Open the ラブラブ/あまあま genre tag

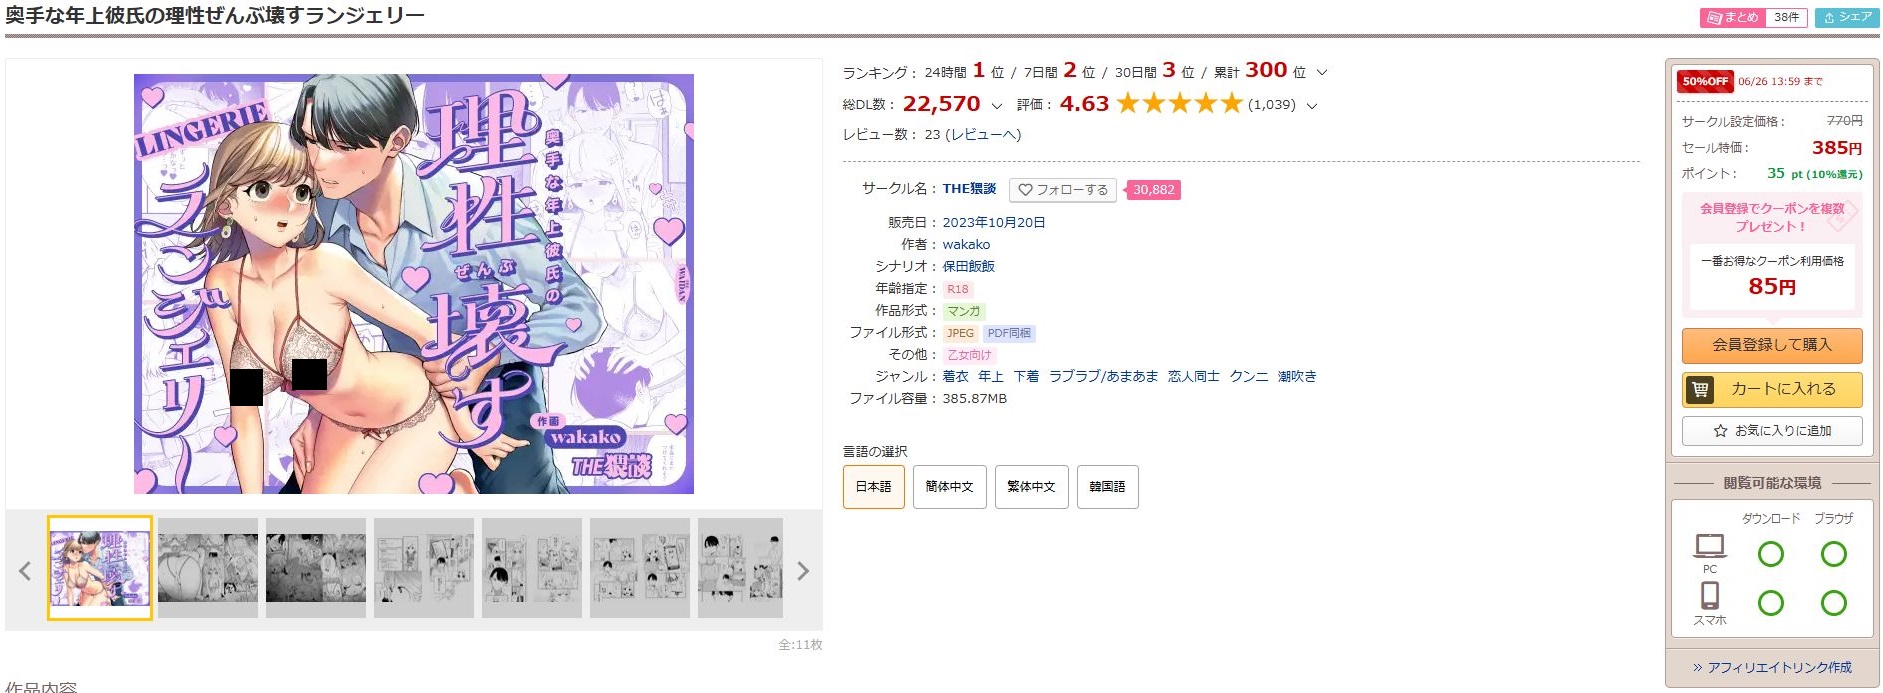[1103, 376]
